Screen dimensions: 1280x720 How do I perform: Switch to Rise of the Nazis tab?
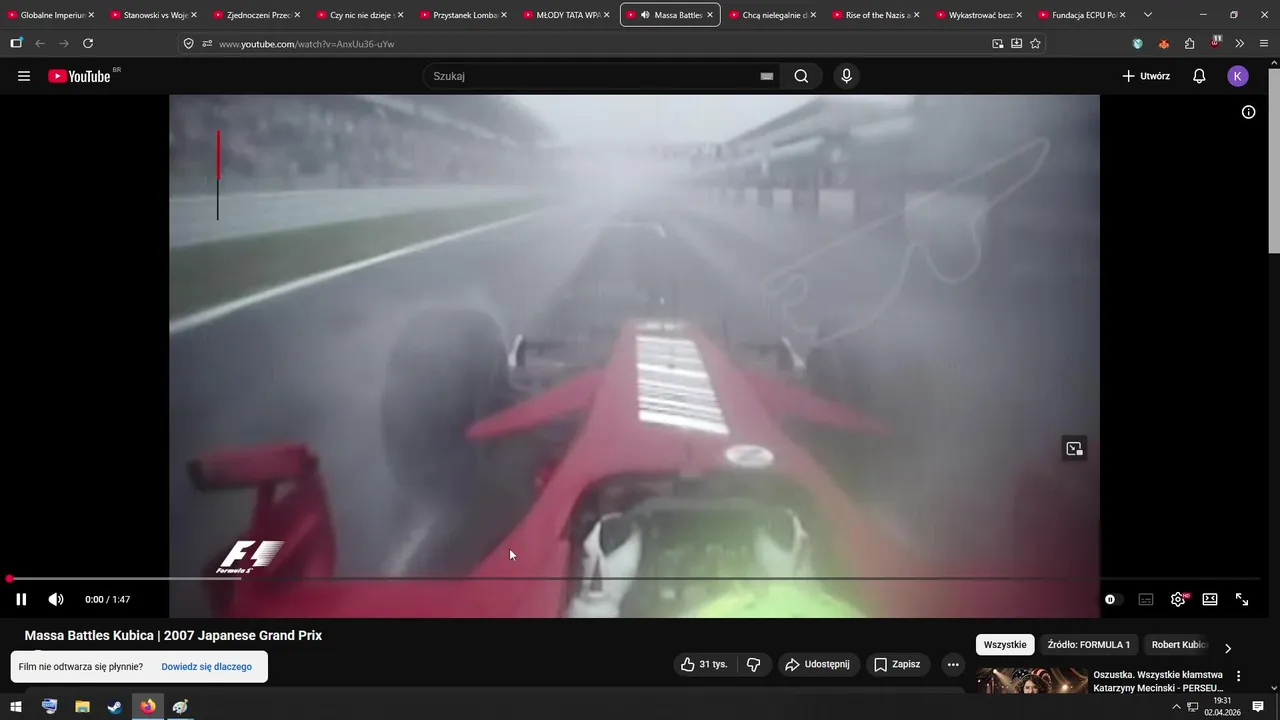877,15
